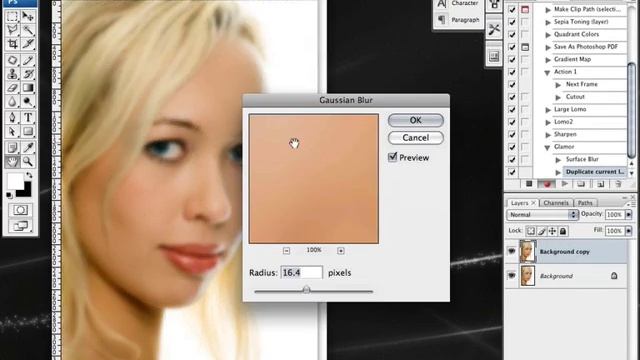Select the Slice tool
This screenshot has height=360, width=640.
coord(28,43)
